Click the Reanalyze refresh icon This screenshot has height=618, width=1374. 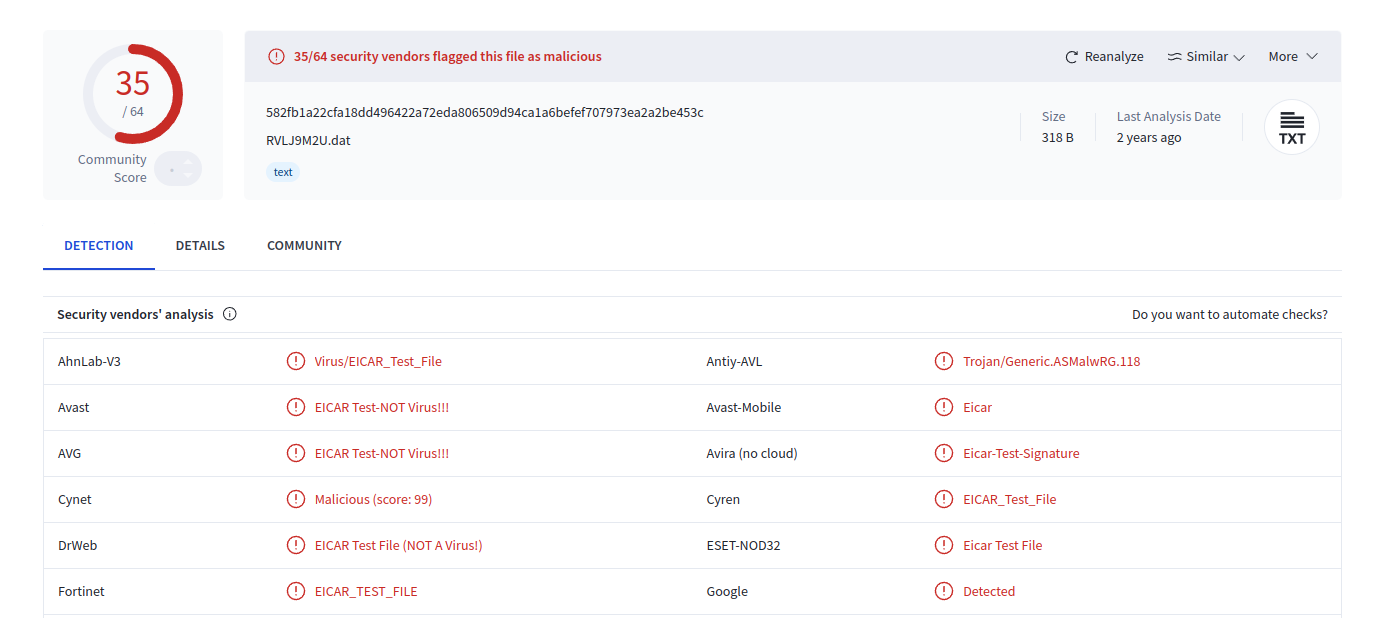[1072, 57]
